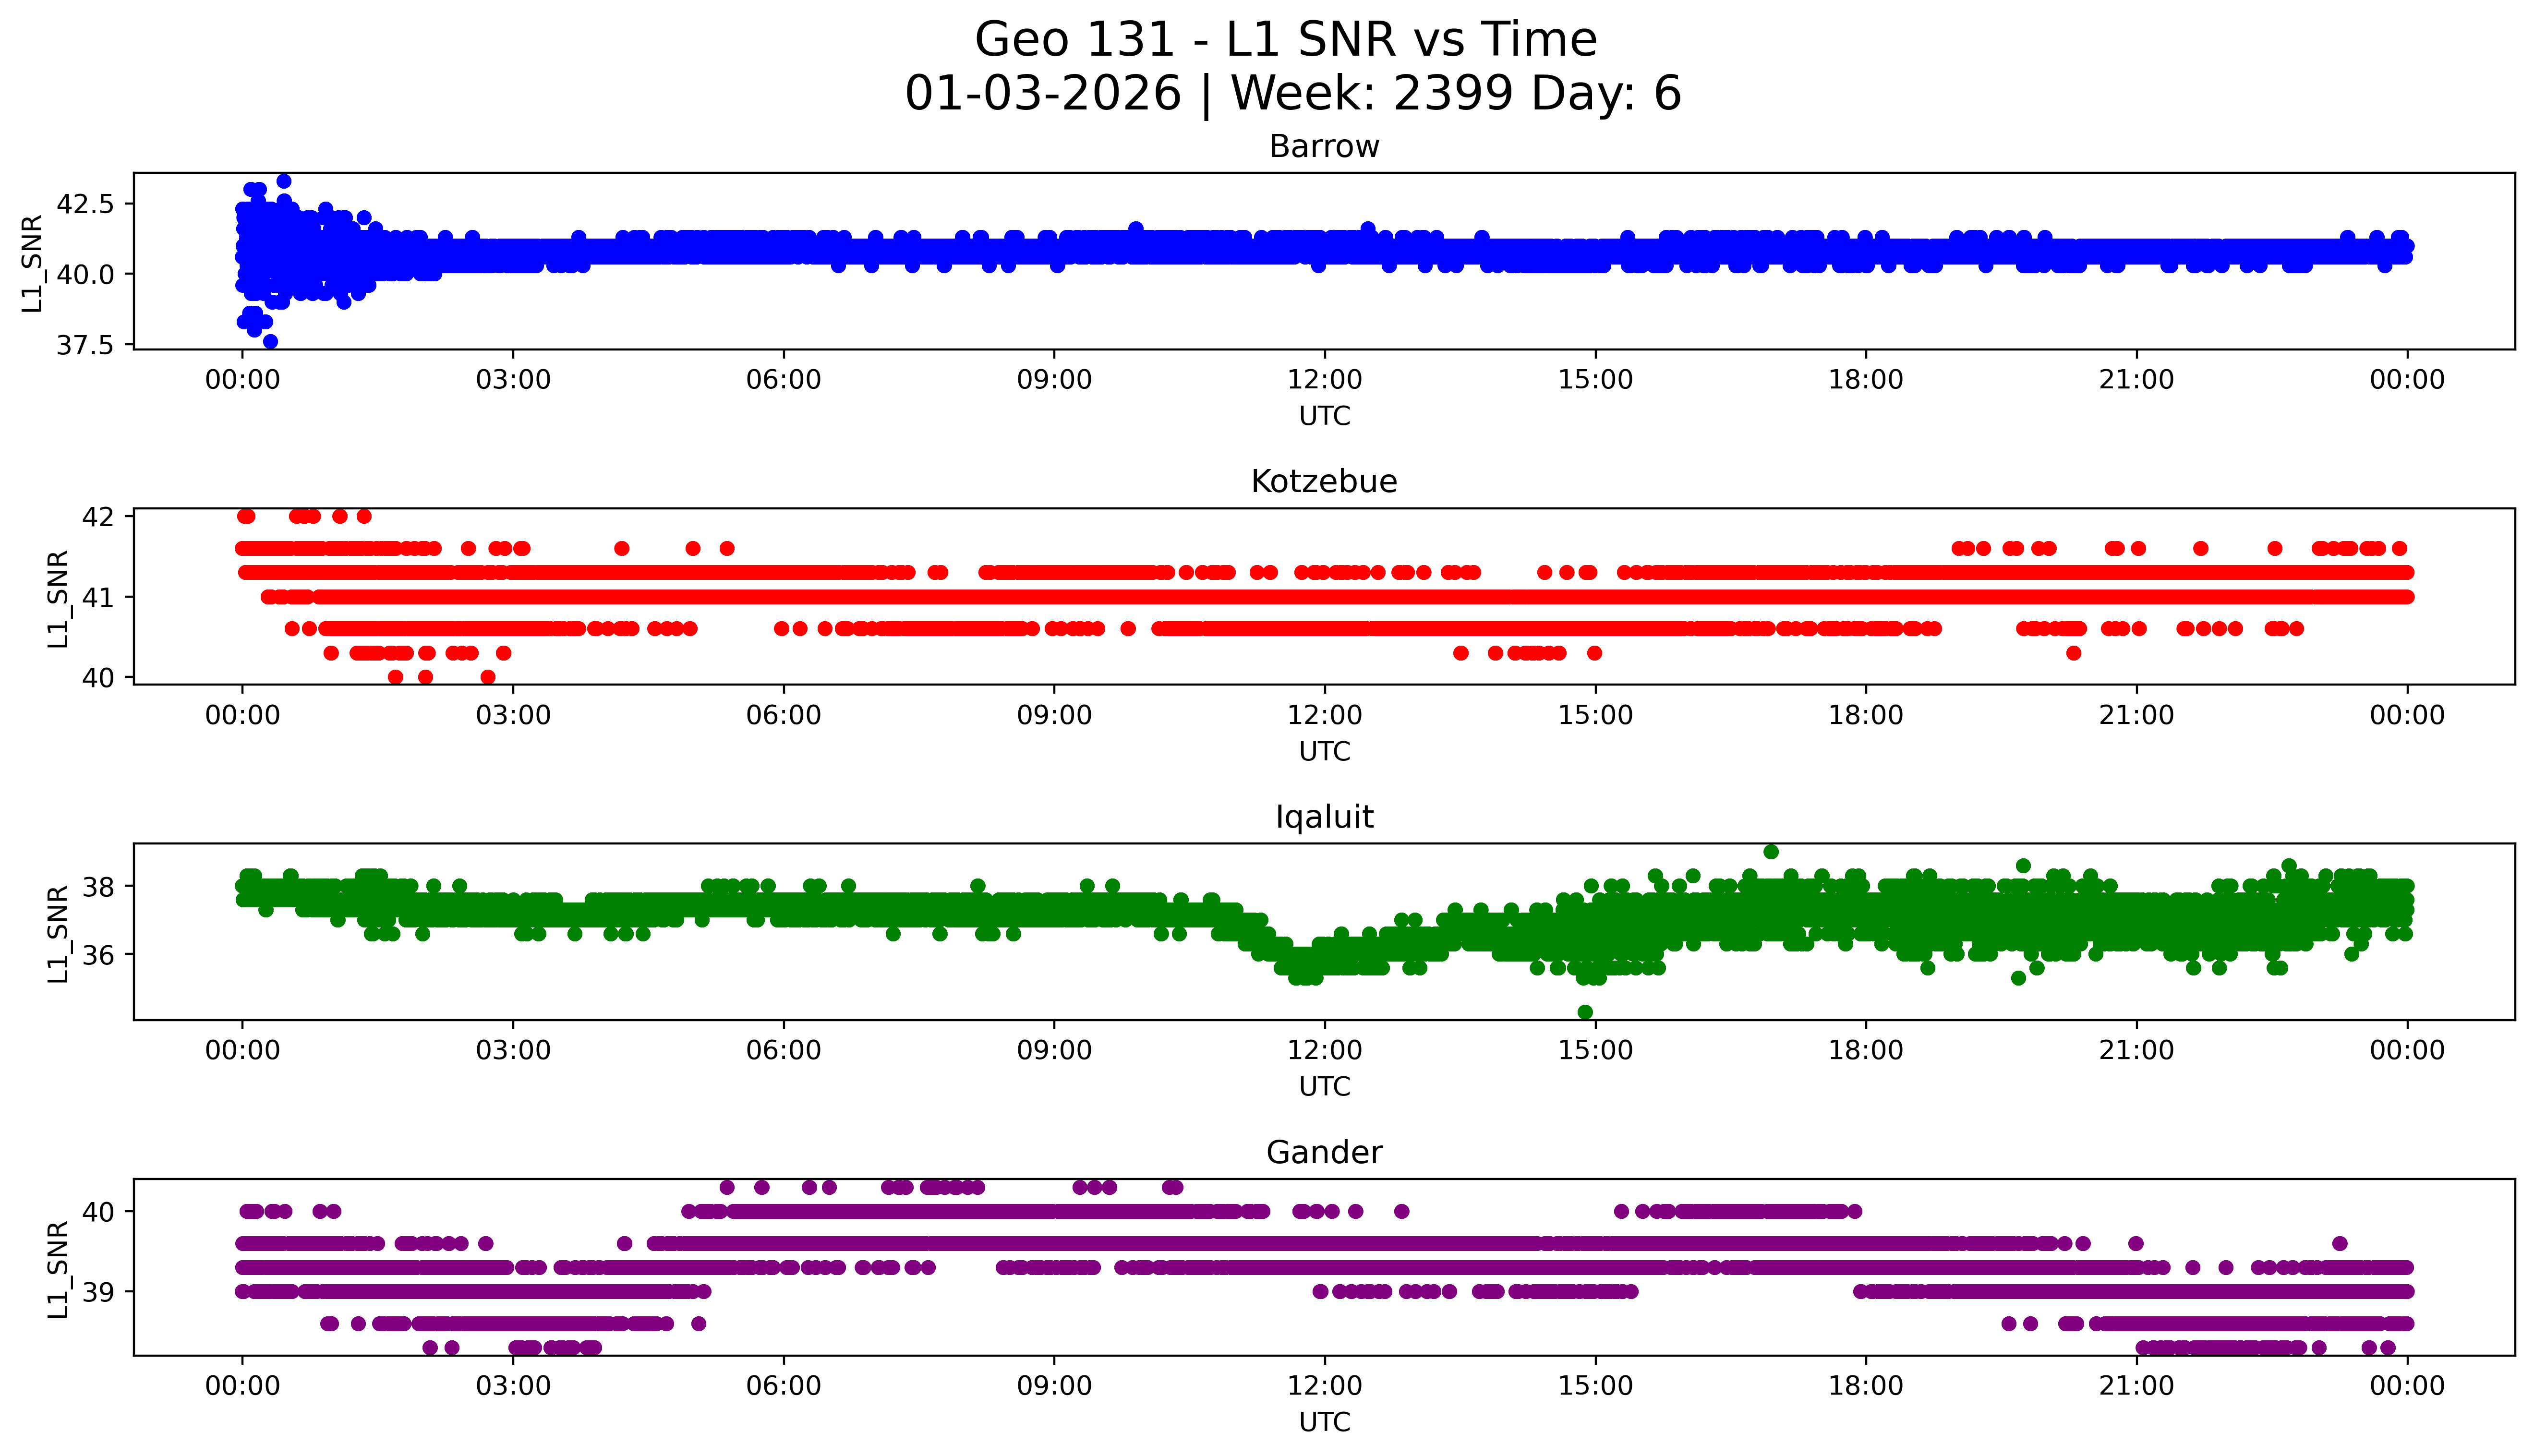Viewport: 2534px width, 1456px height.
Task: Click the UTC label below Kotzebue plot
Action: pos(1324,751)
